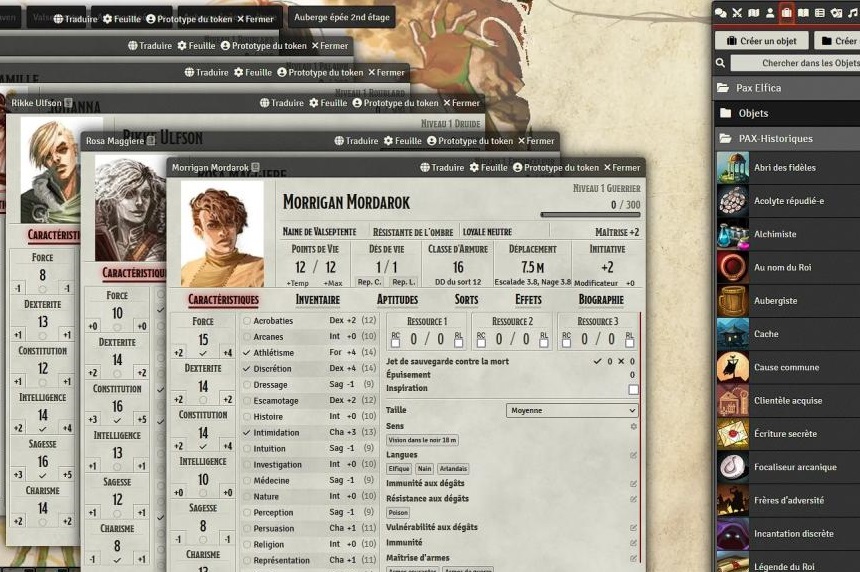Open the Rollable Tables sidebar icon
The width and height of the screenshot is (860, 572).
point(820,12)
